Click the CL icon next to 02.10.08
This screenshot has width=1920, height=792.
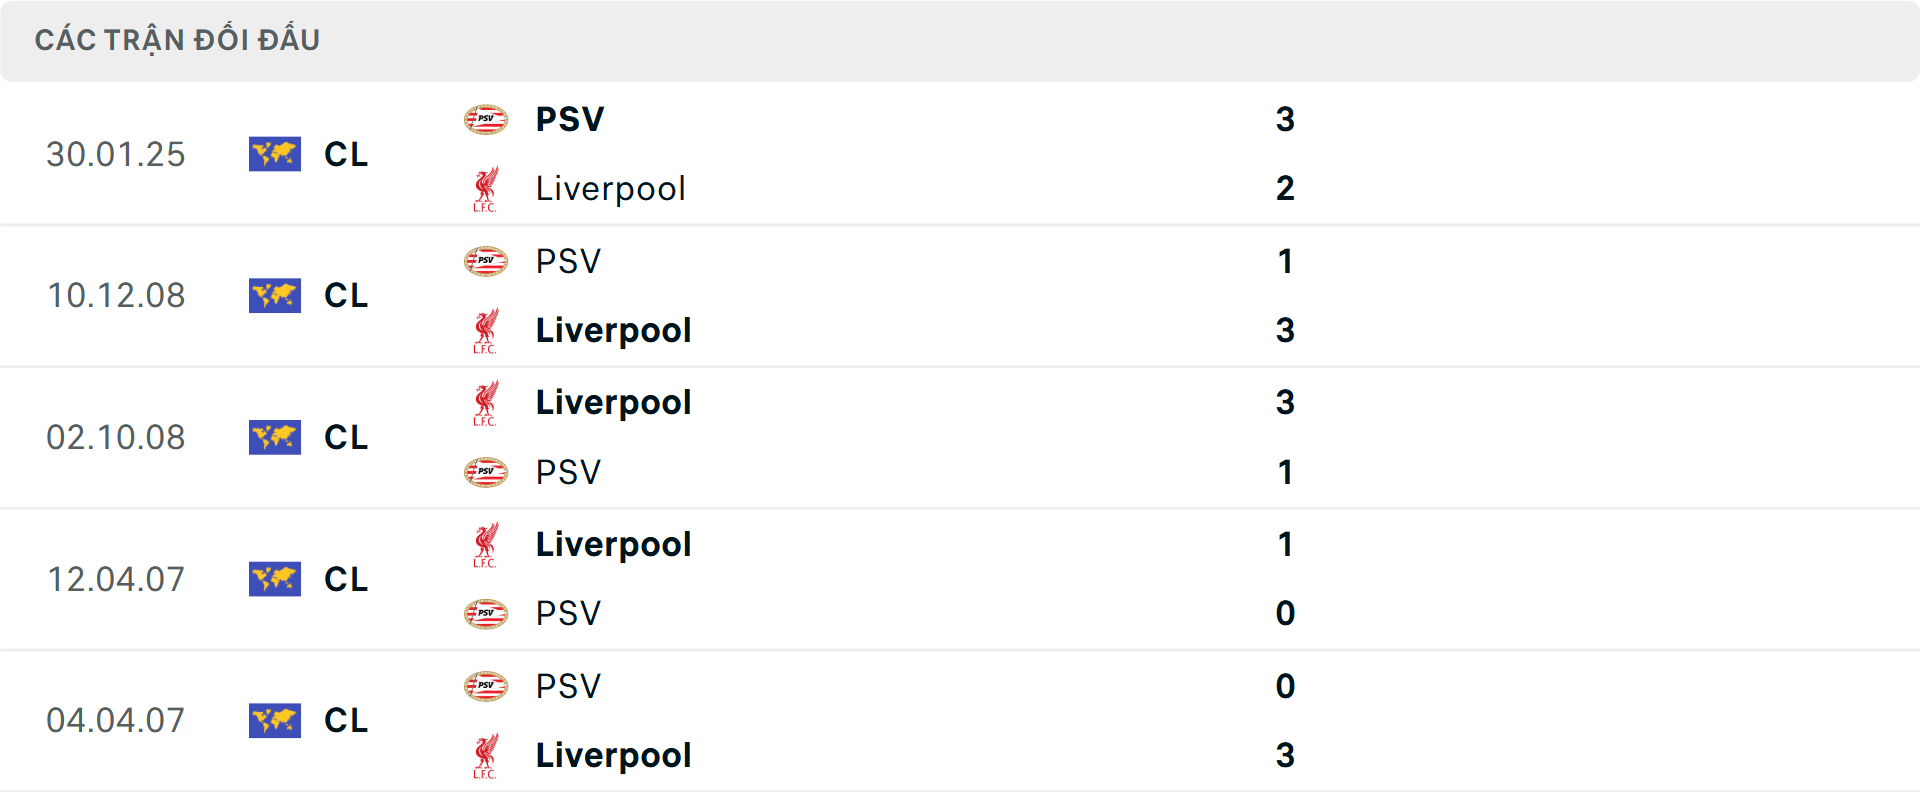point(275,437)
